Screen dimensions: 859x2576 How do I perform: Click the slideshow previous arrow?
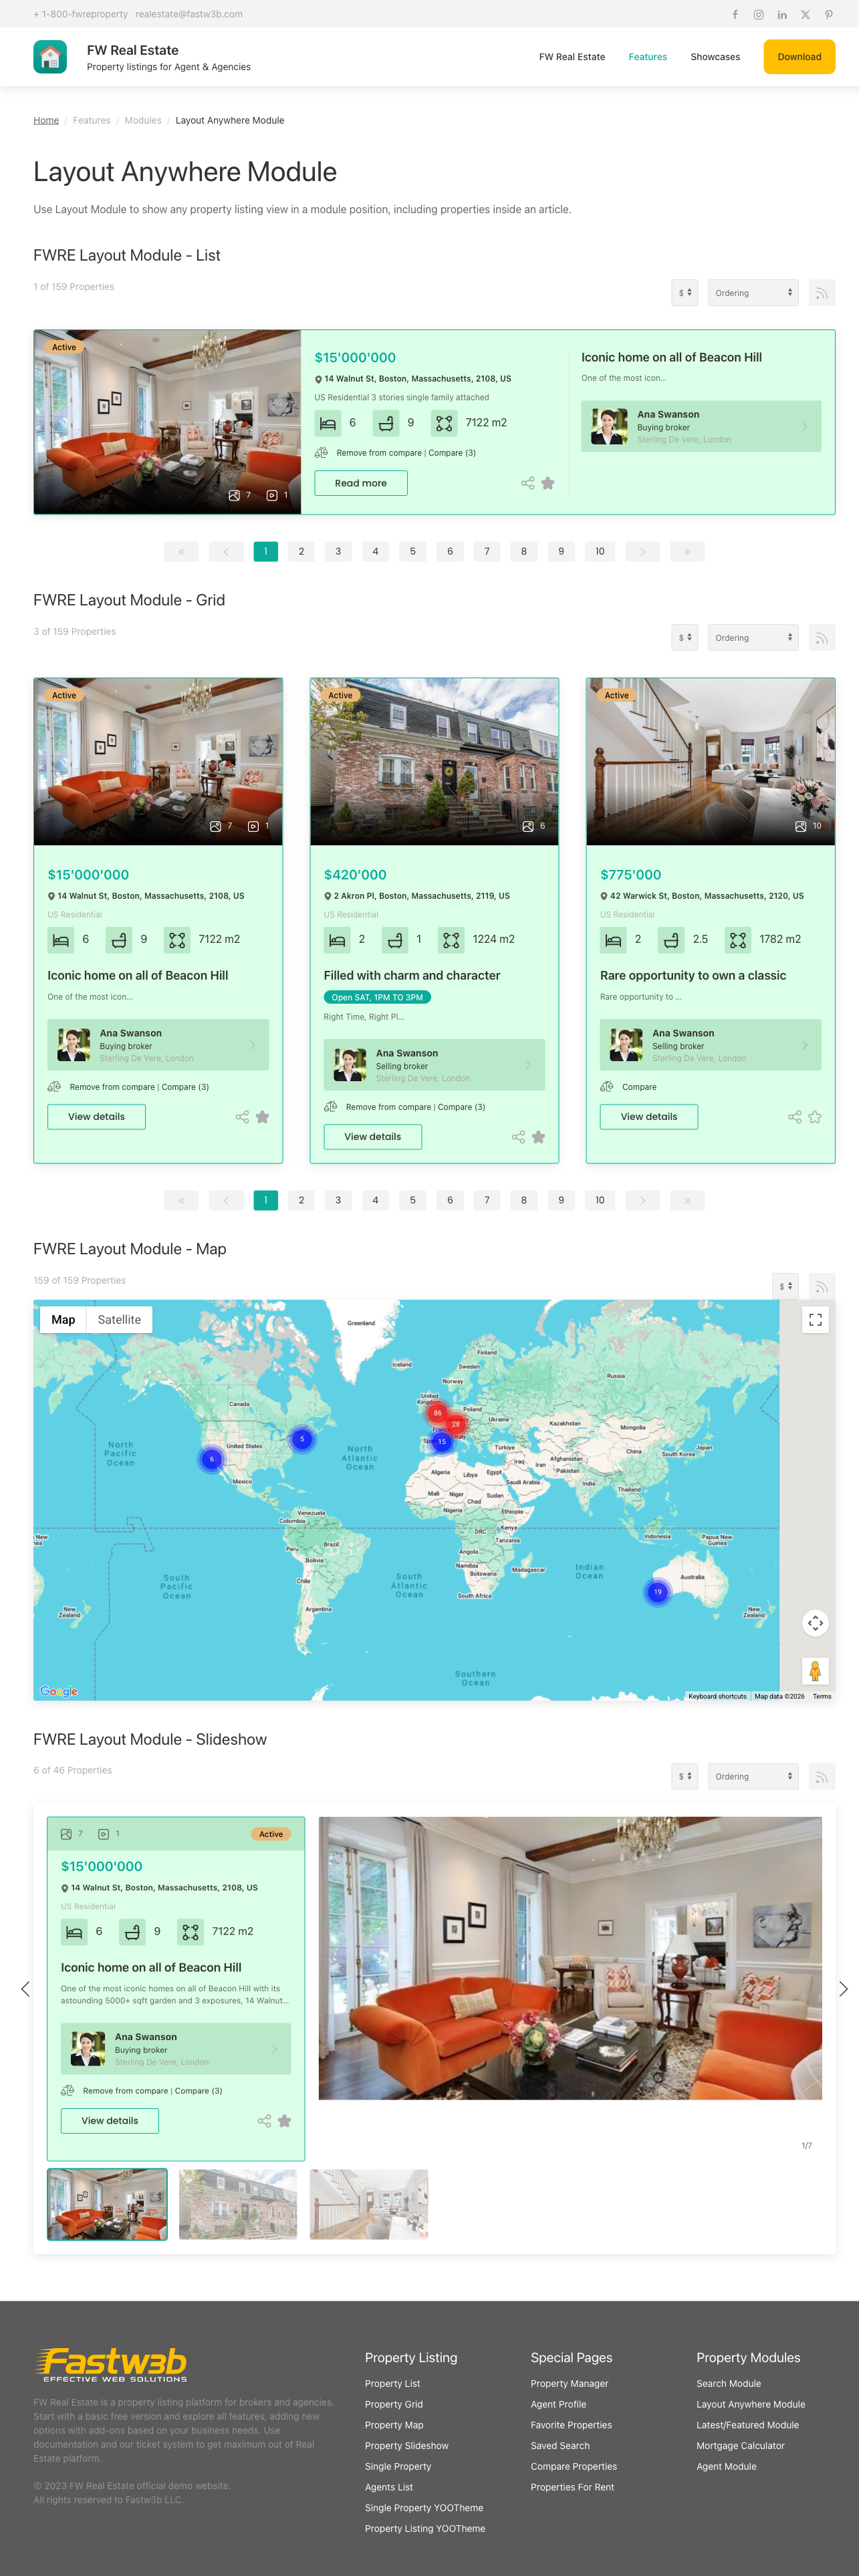coord(25,1989)
